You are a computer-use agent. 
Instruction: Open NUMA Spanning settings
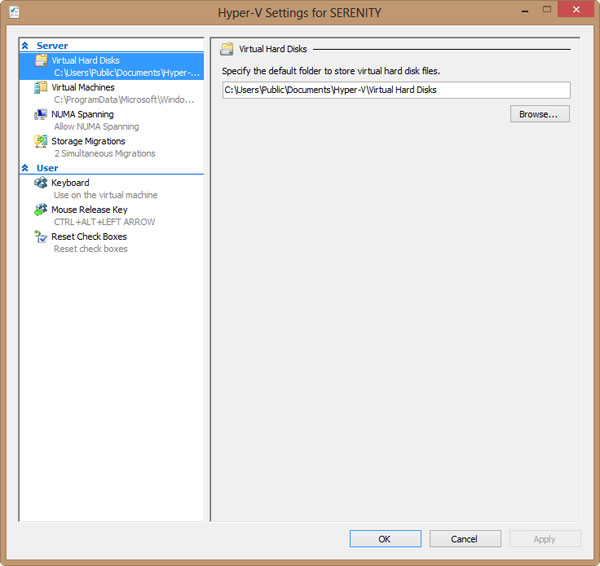(x=112, y=120)
